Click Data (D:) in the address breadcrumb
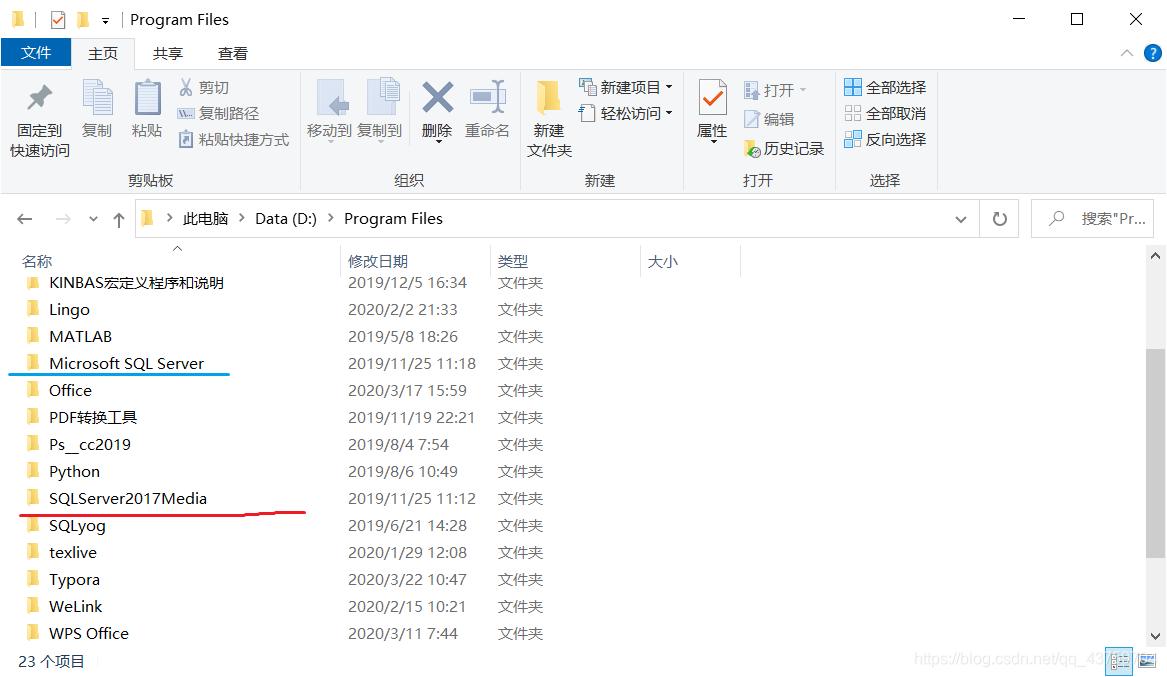This screenshot has width=1167, height=677. [x=286, y=219]
